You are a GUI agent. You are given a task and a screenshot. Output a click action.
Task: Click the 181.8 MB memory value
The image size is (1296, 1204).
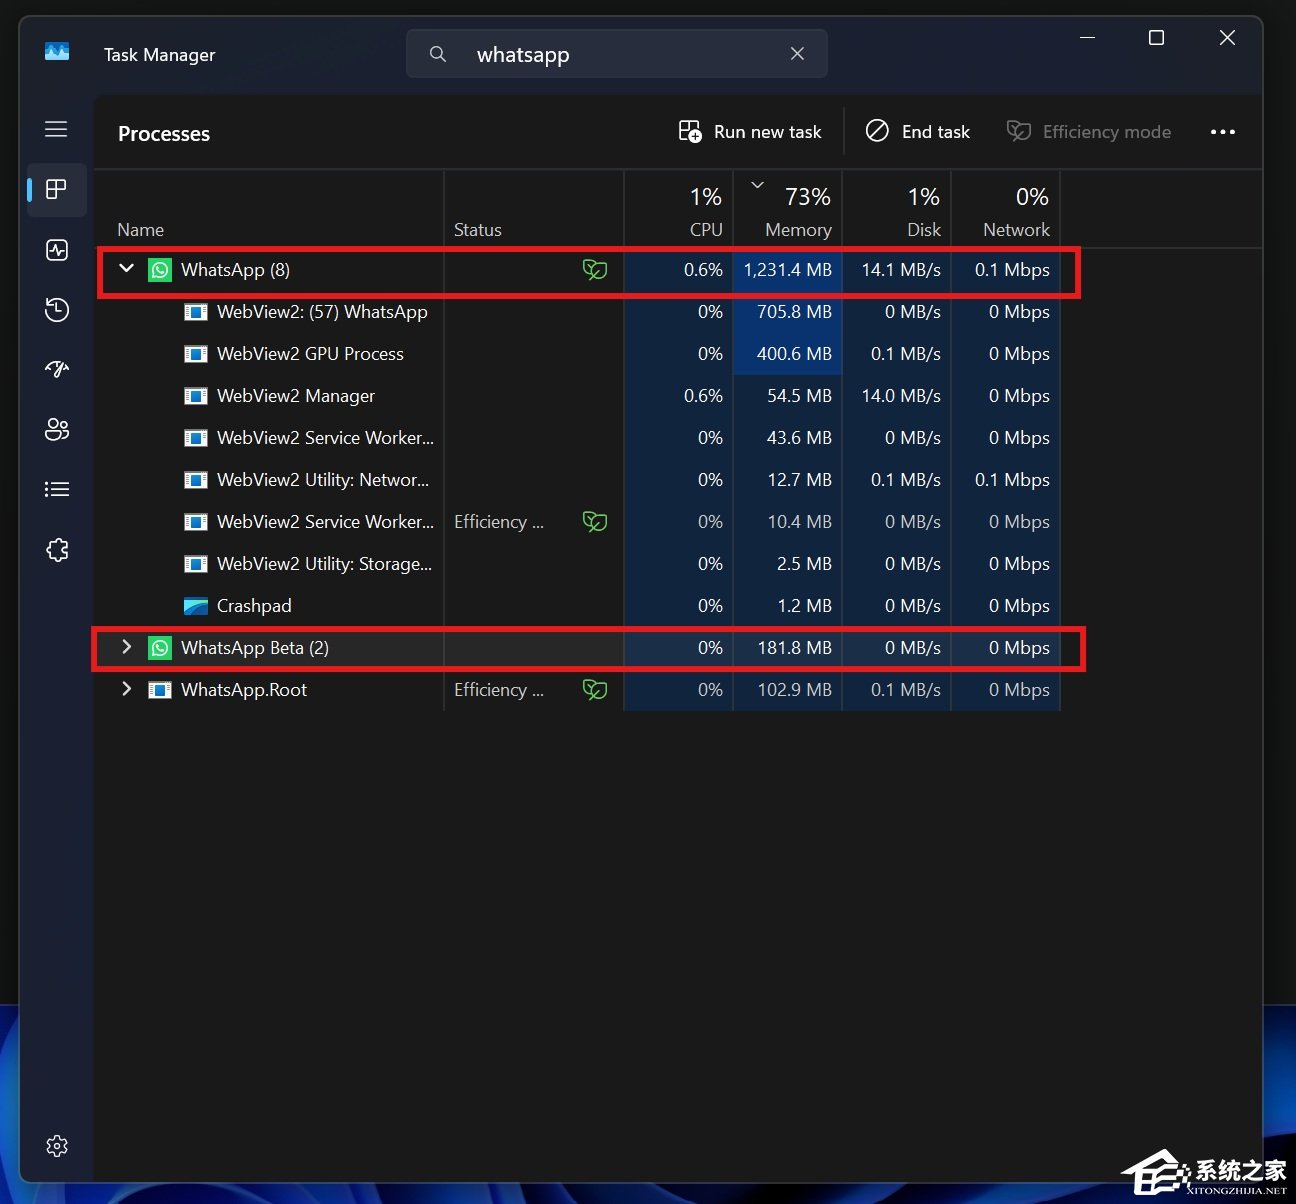794,648
